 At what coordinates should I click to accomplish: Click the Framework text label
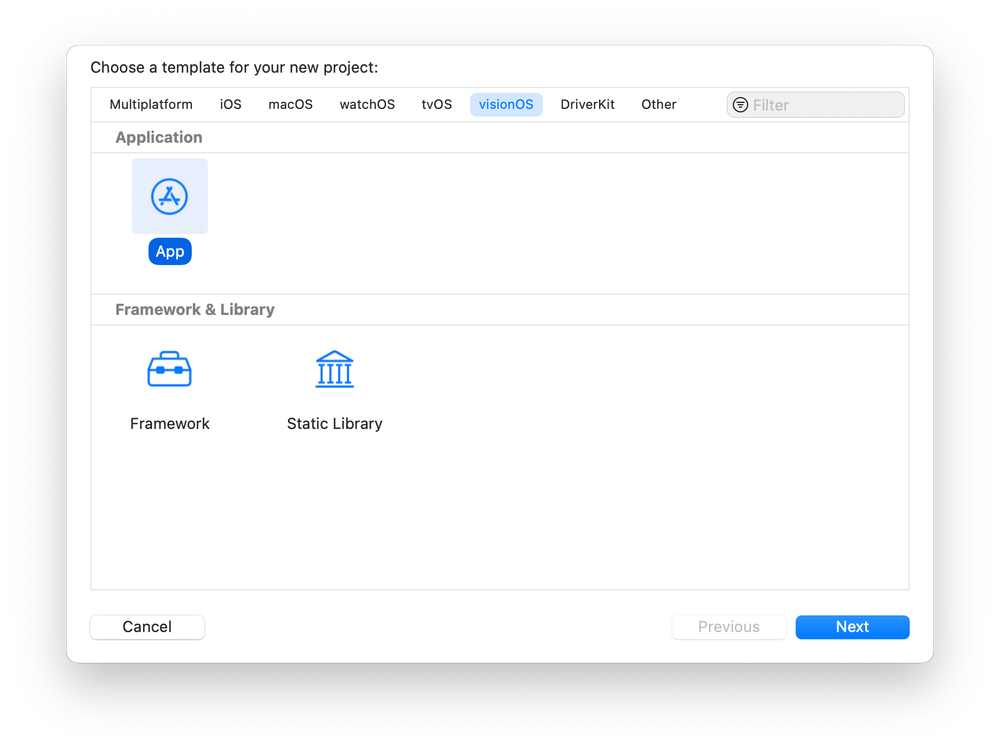click(x=170, y=424)
